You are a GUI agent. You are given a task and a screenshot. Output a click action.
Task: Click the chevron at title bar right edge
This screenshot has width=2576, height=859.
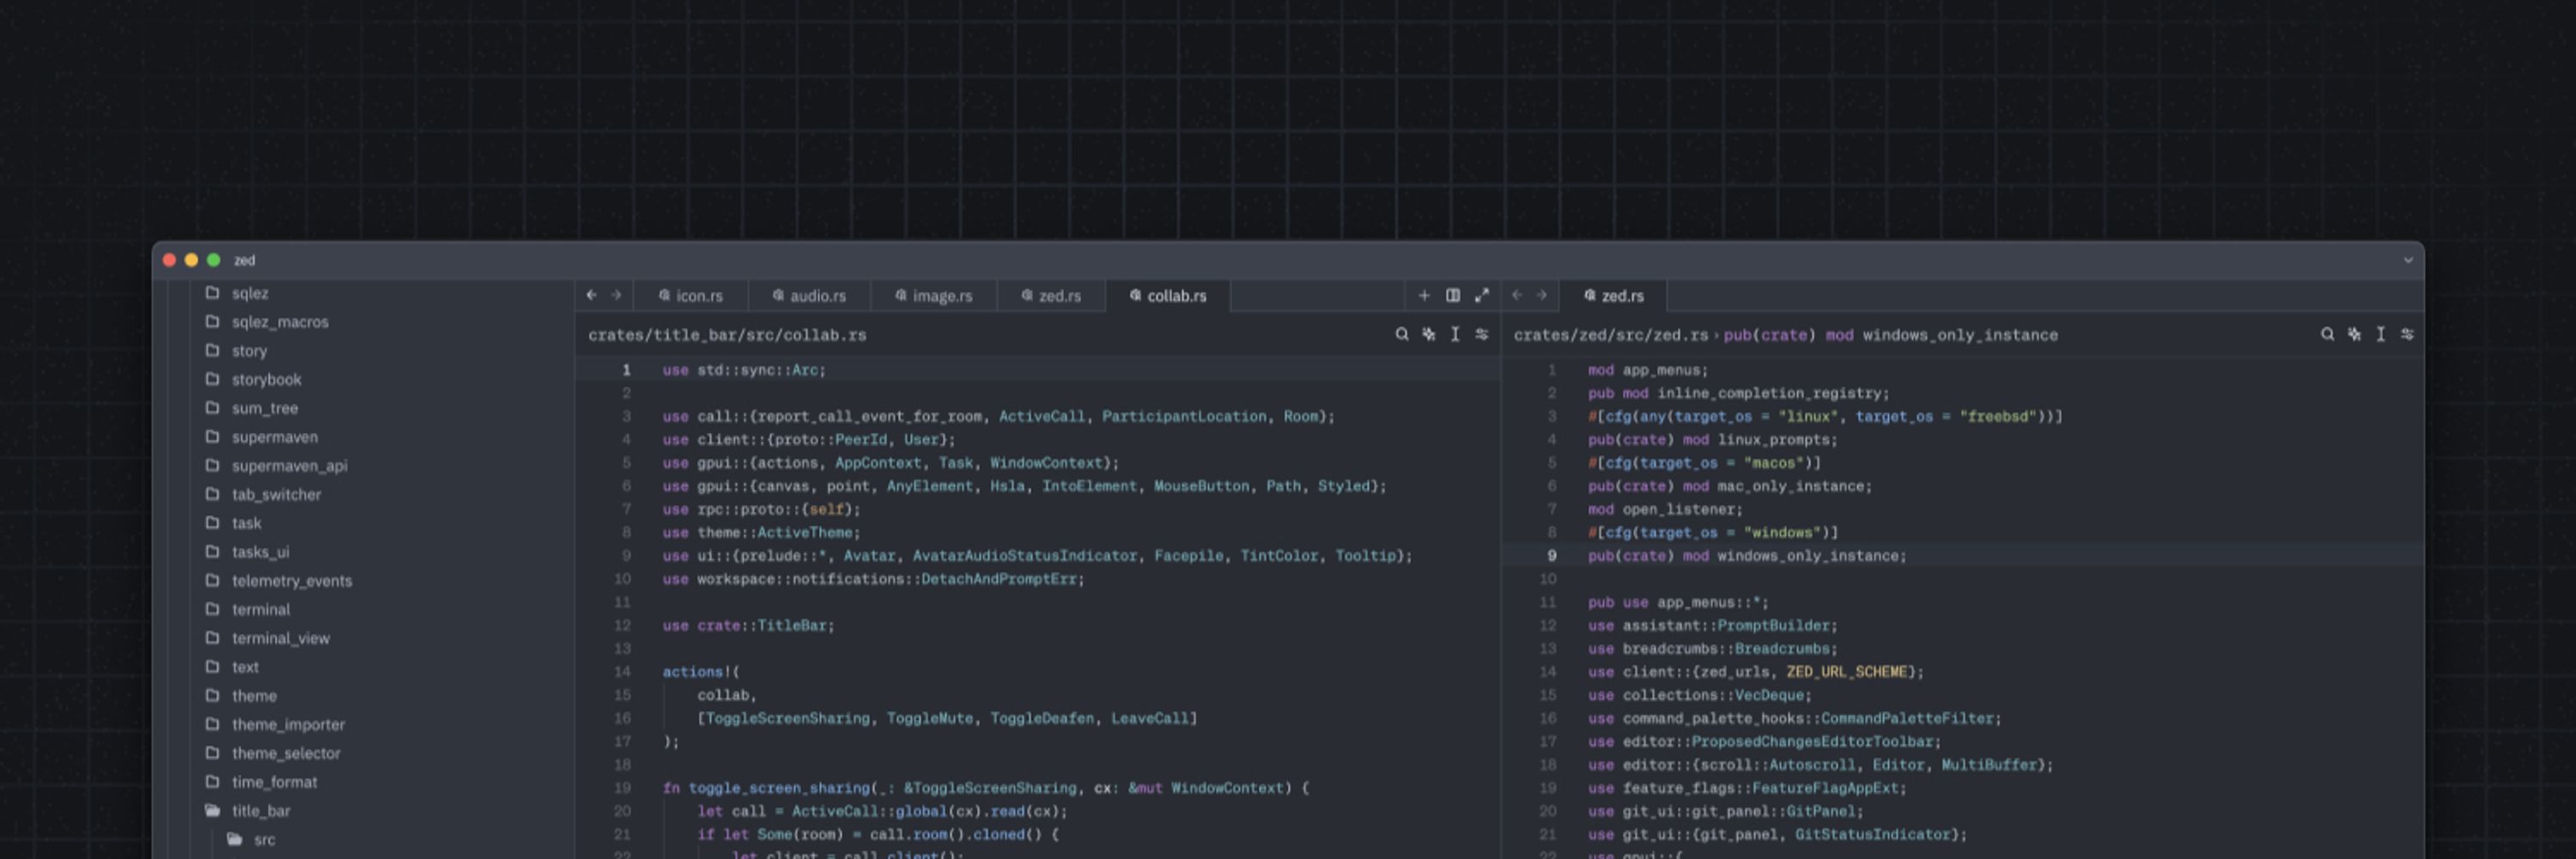(2408, 260)
